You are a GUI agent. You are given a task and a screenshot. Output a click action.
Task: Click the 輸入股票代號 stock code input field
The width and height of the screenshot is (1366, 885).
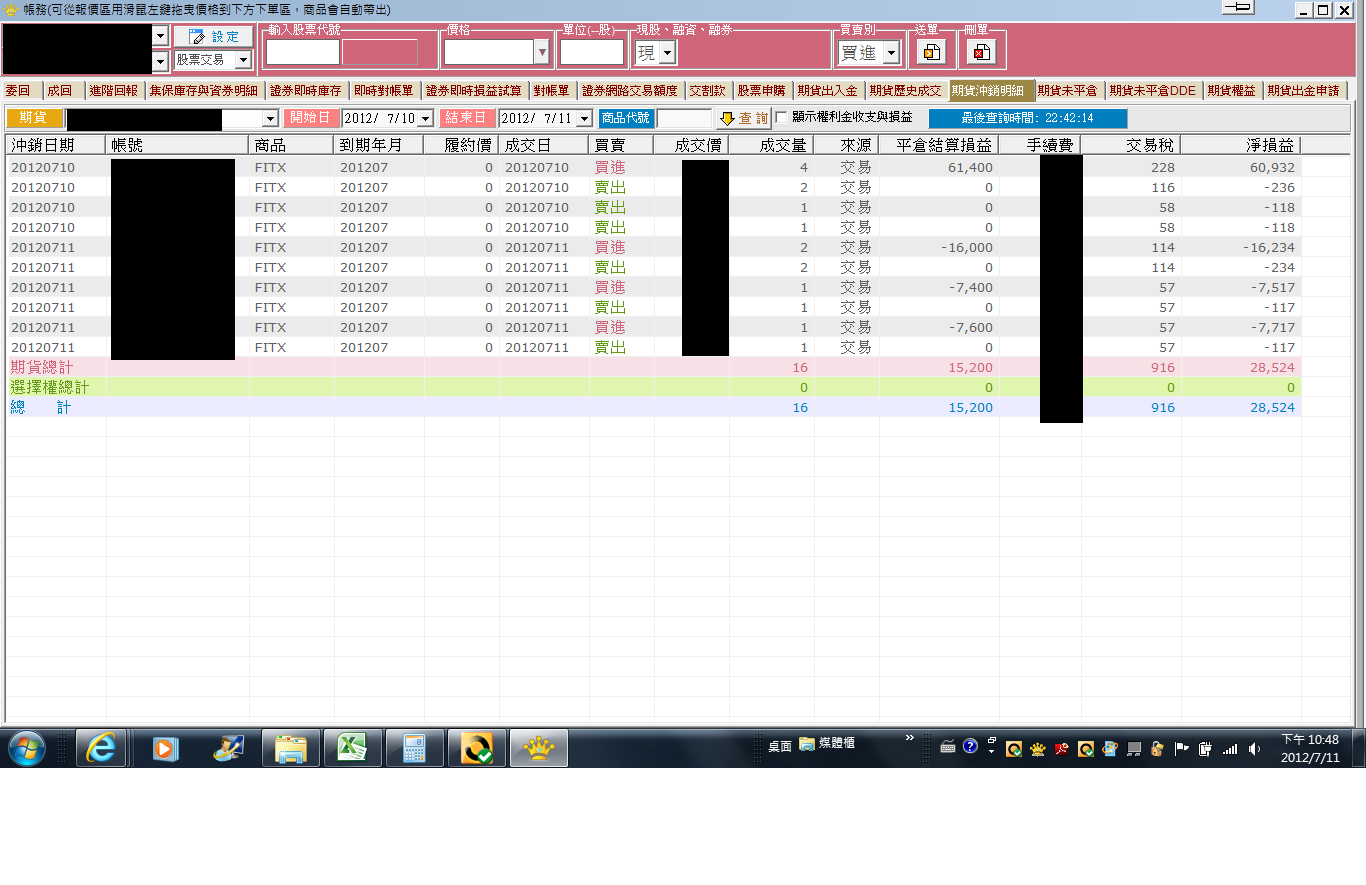[303, 52]
